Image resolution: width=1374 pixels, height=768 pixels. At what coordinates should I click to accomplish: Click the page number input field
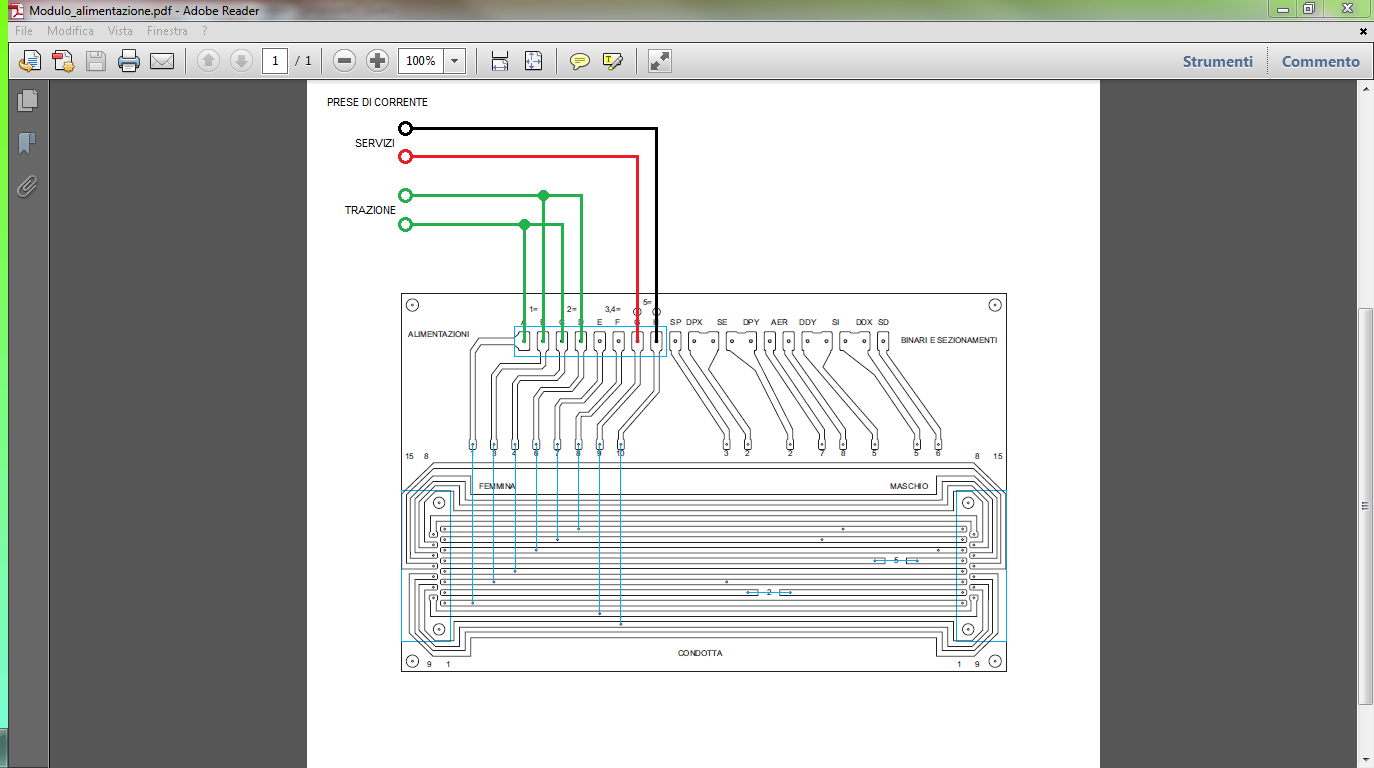(276, 61)
